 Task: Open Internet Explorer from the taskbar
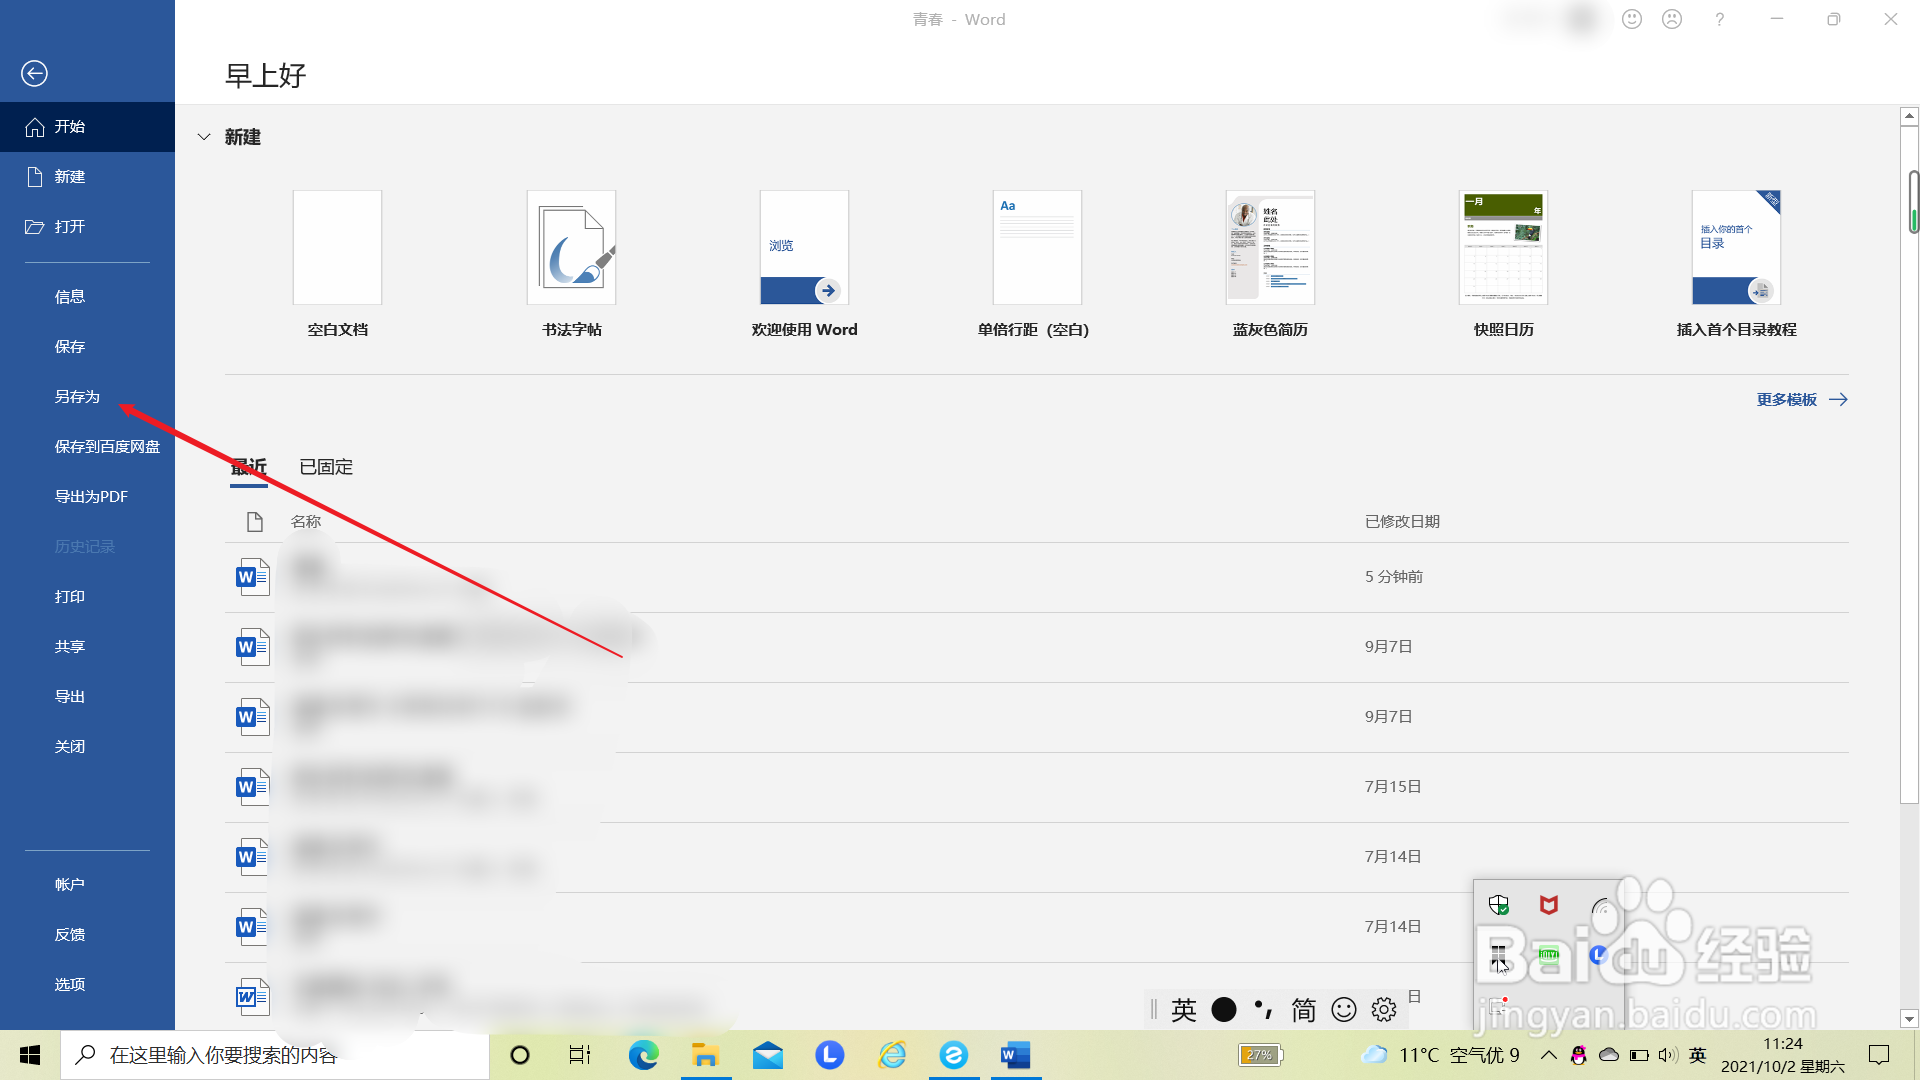tap(892, 1055)
